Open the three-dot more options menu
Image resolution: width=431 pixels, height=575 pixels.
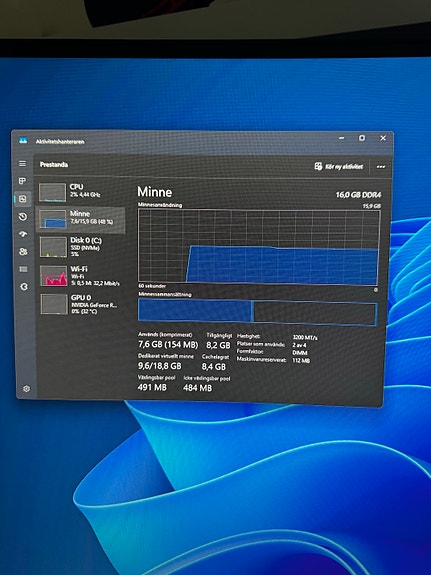(x=381, y=167)
